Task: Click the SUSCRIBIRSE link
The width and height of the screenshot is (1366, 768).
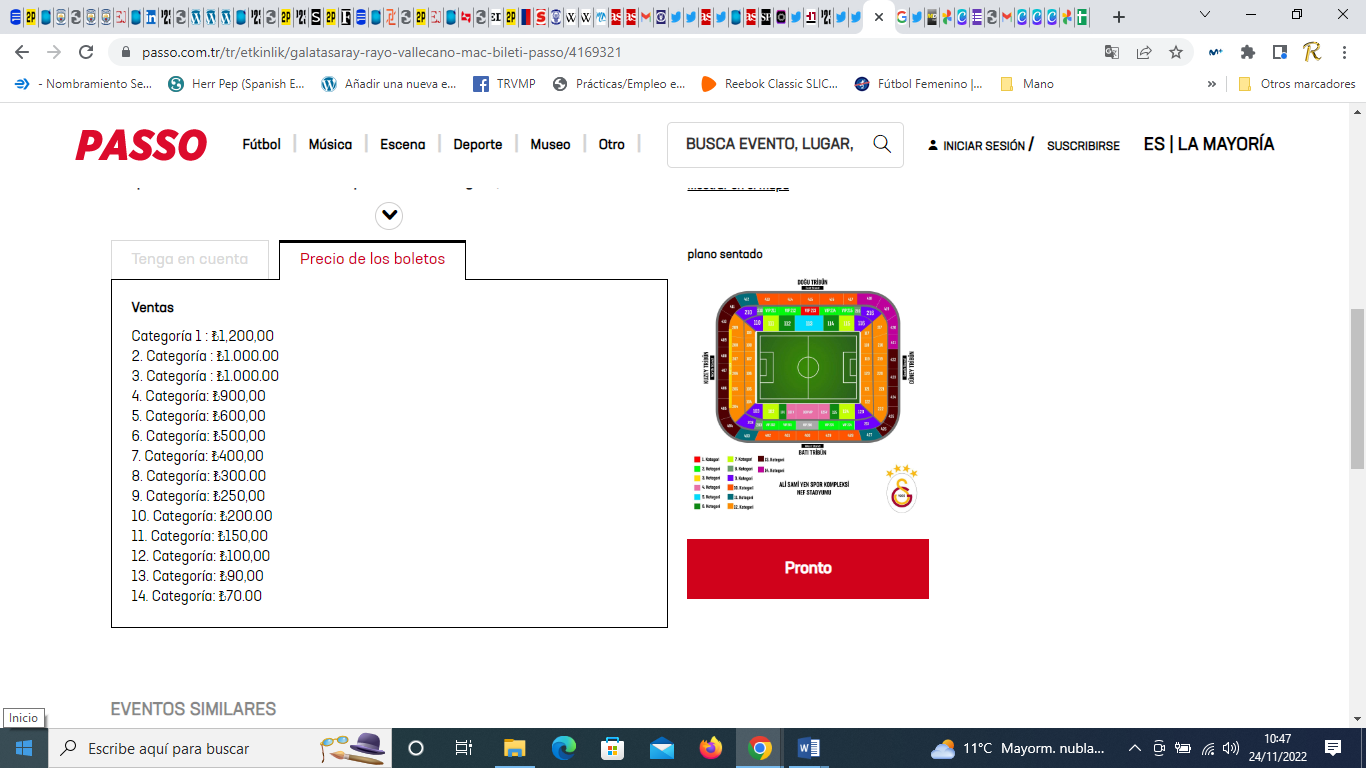Action: tap(1083, 146)
